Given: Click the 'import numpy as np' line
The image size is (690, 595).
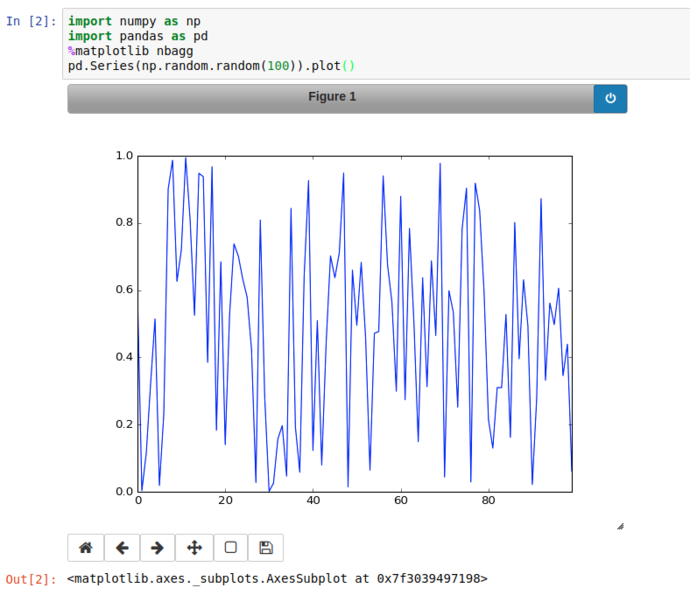Looking at the screenshot, I should pyautogui.click(x=134, y=21).
